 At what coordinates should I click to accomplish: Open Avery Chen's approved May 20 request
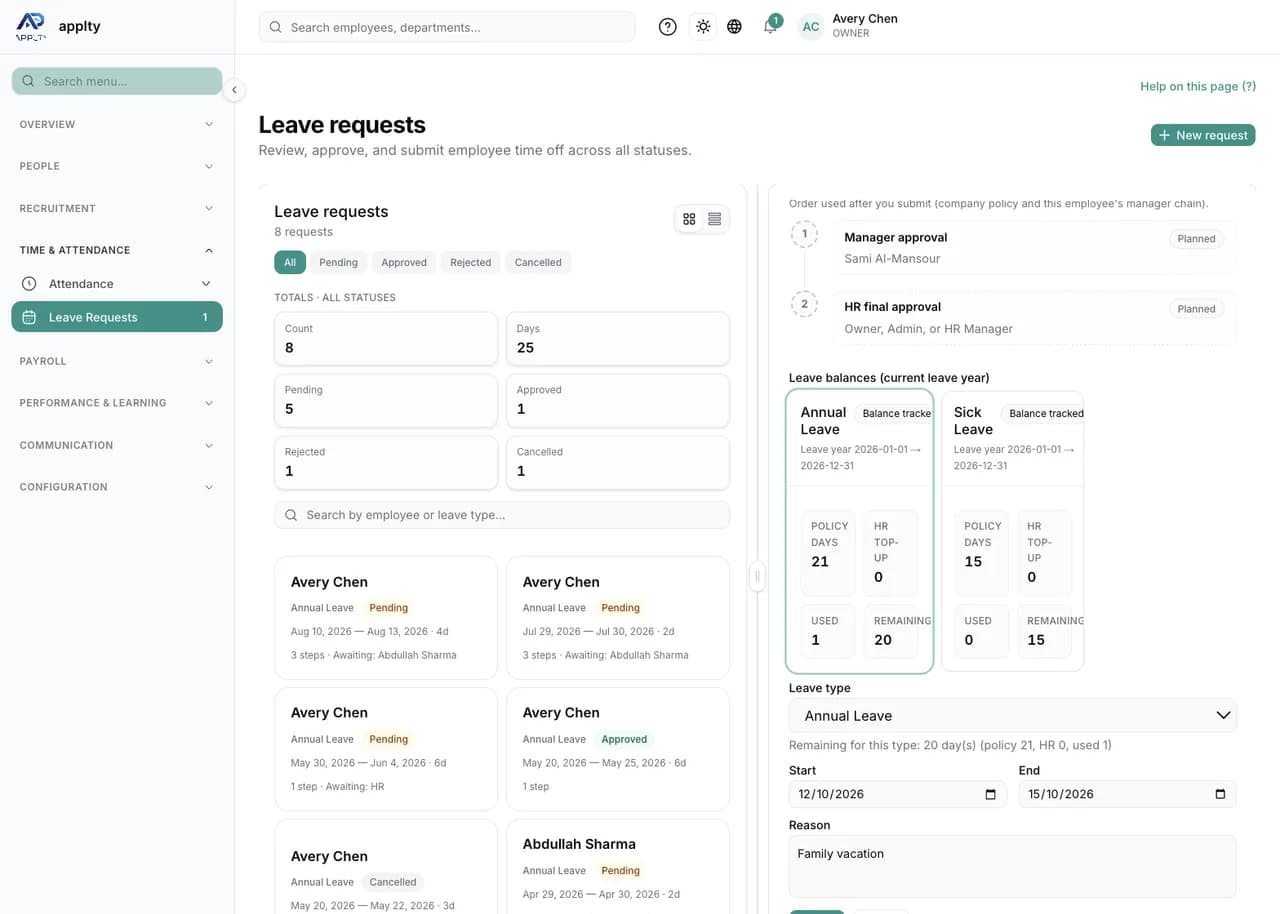coord(618,749)
